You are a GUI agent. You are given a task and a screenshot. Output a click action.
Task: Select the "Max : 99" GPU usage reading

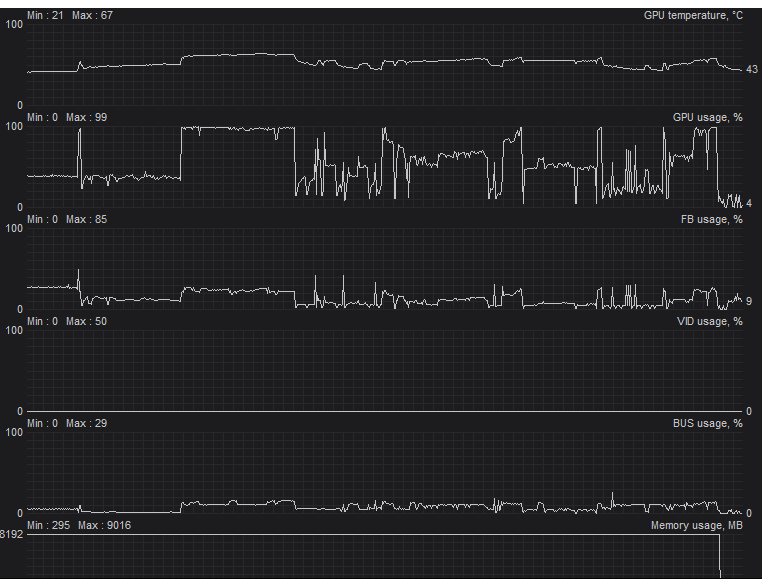click(x=87, y=118)
